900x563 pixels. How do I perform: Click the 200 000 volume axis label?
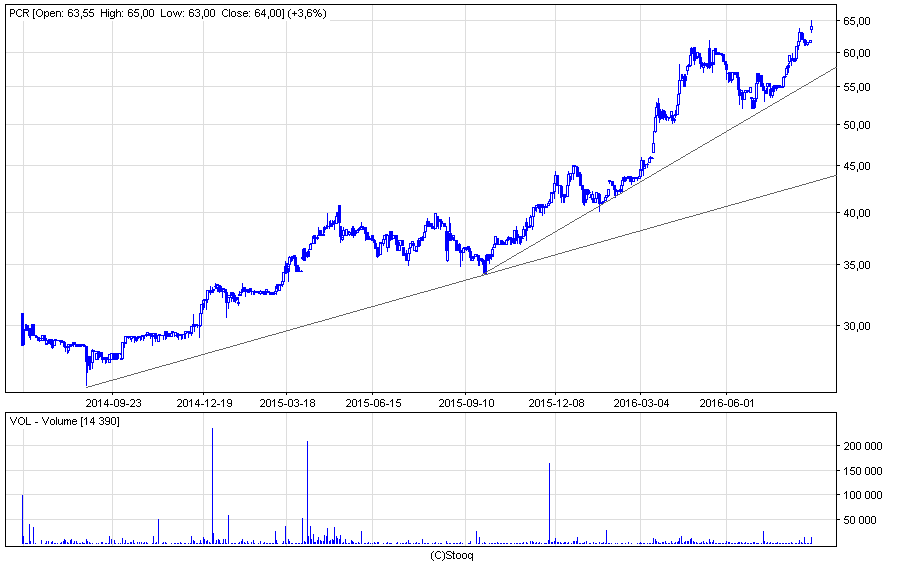862,446
